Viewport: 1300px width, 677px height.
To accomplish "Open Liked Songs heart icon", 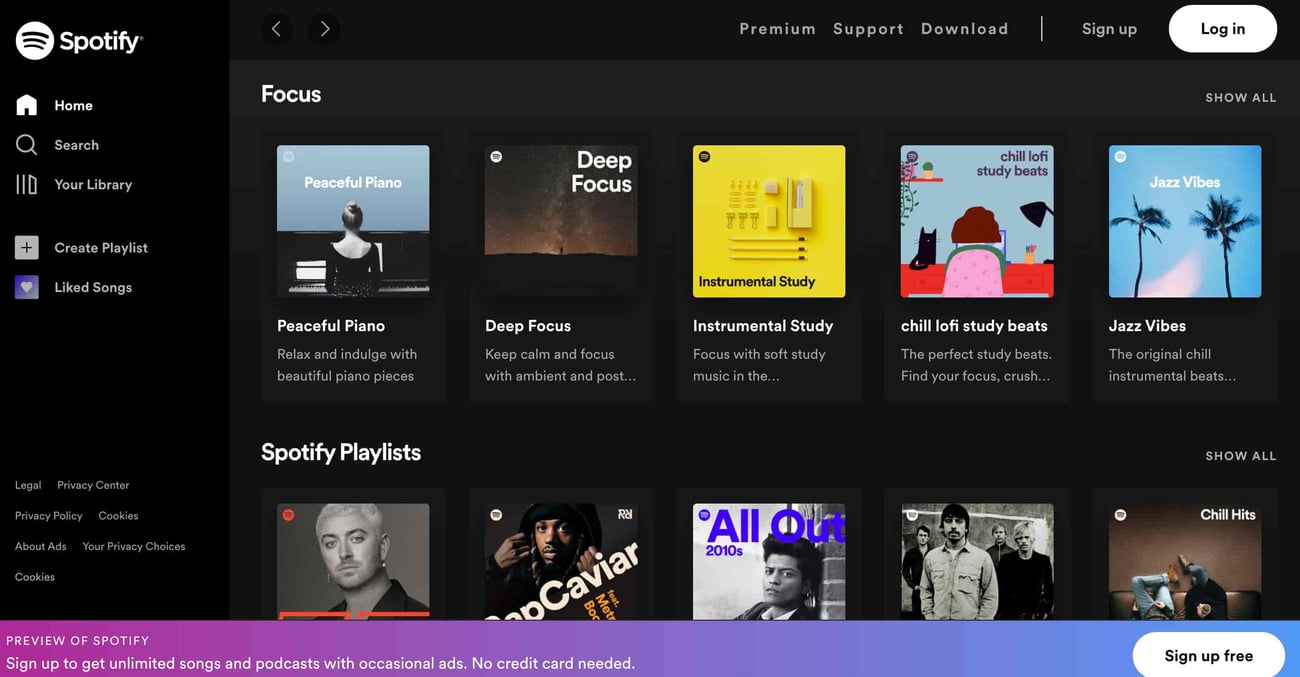I will (27, 287).
